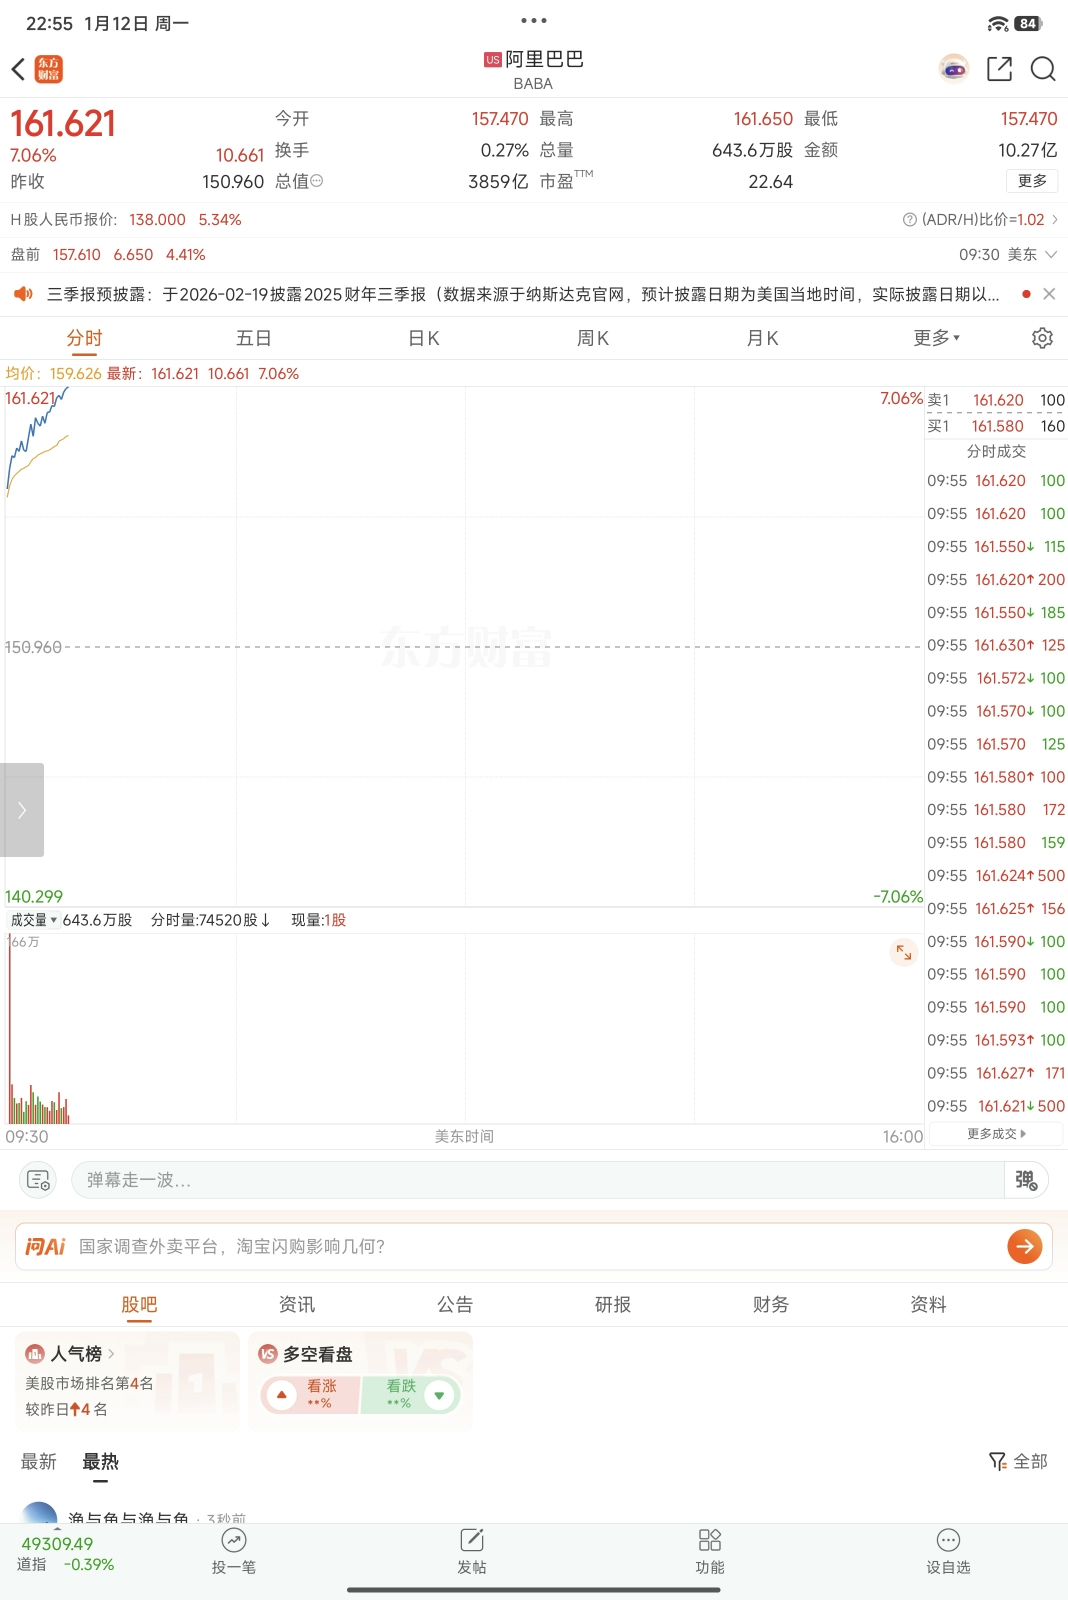Tap the 问AI logo
Viewport: 1068px width, 1600px height.
[45, 1246]
